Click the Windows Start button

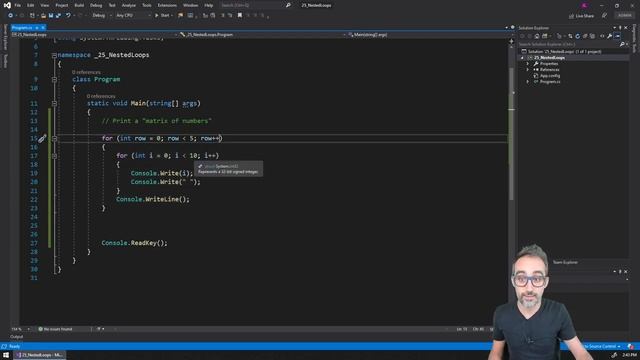pyautogui.click(x=6, y=355)
